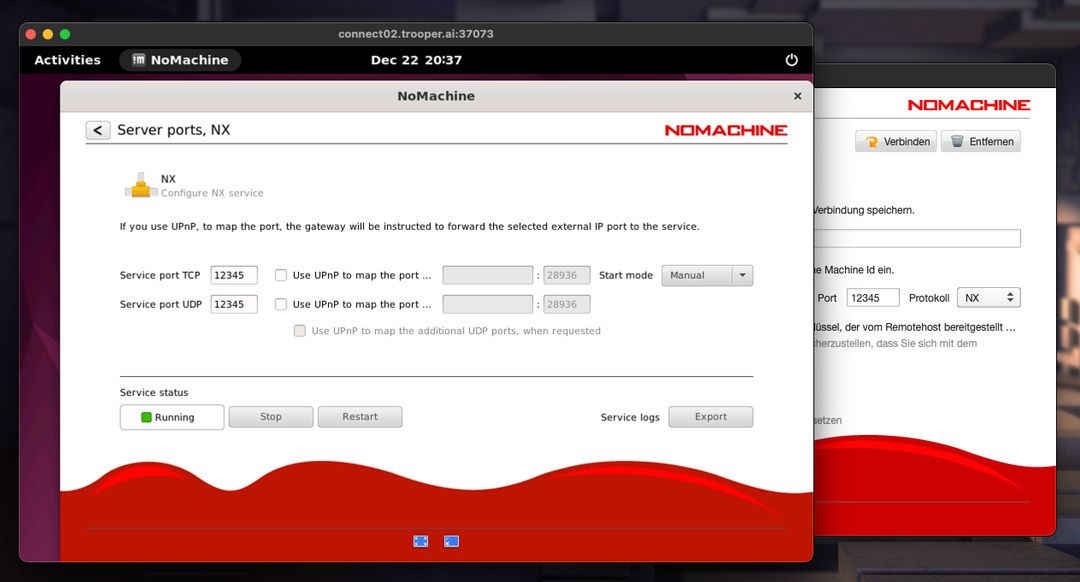Export the service logs
1080x582 pixels.
point(711,416)
